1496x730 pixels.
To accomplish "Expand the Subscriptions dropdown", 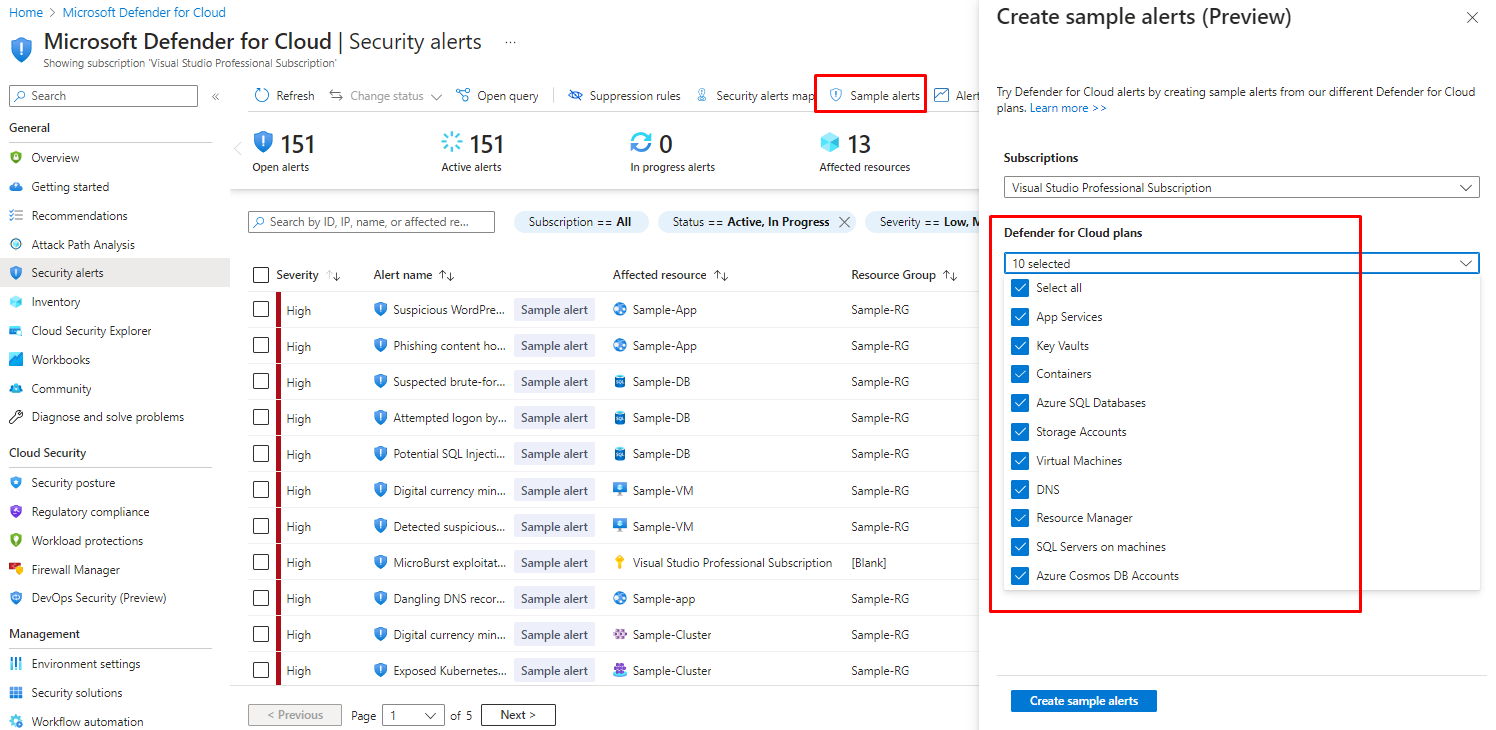I will [x=1241, y=188].
